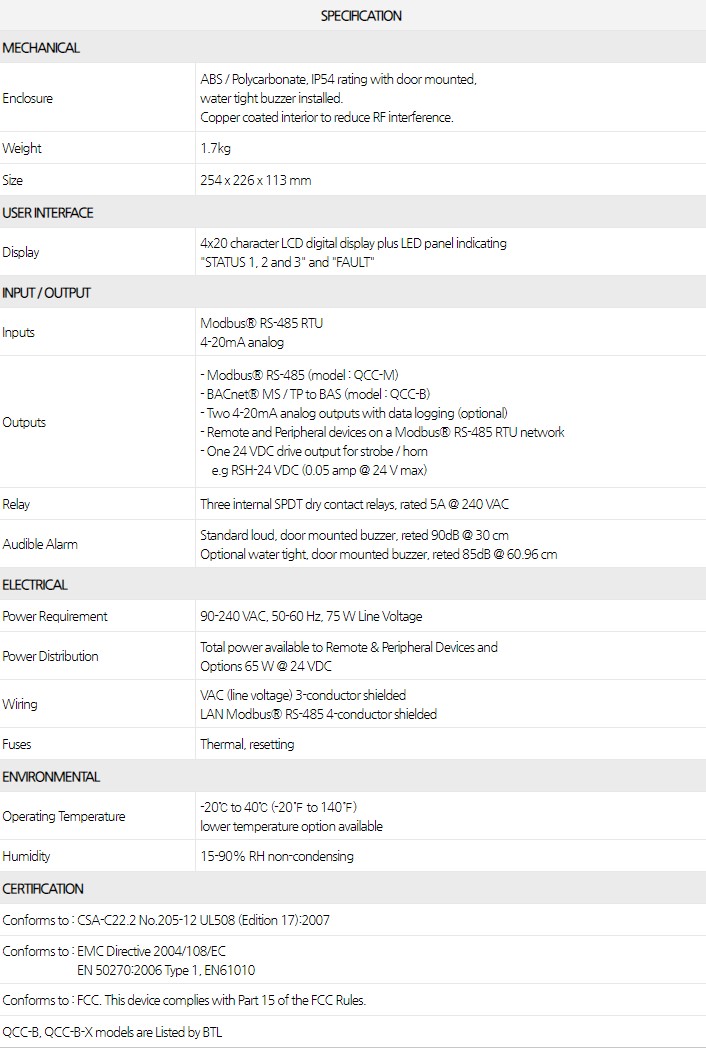
Task: Click the Fuses value Thermal, resetting
Action: (247, 744)
